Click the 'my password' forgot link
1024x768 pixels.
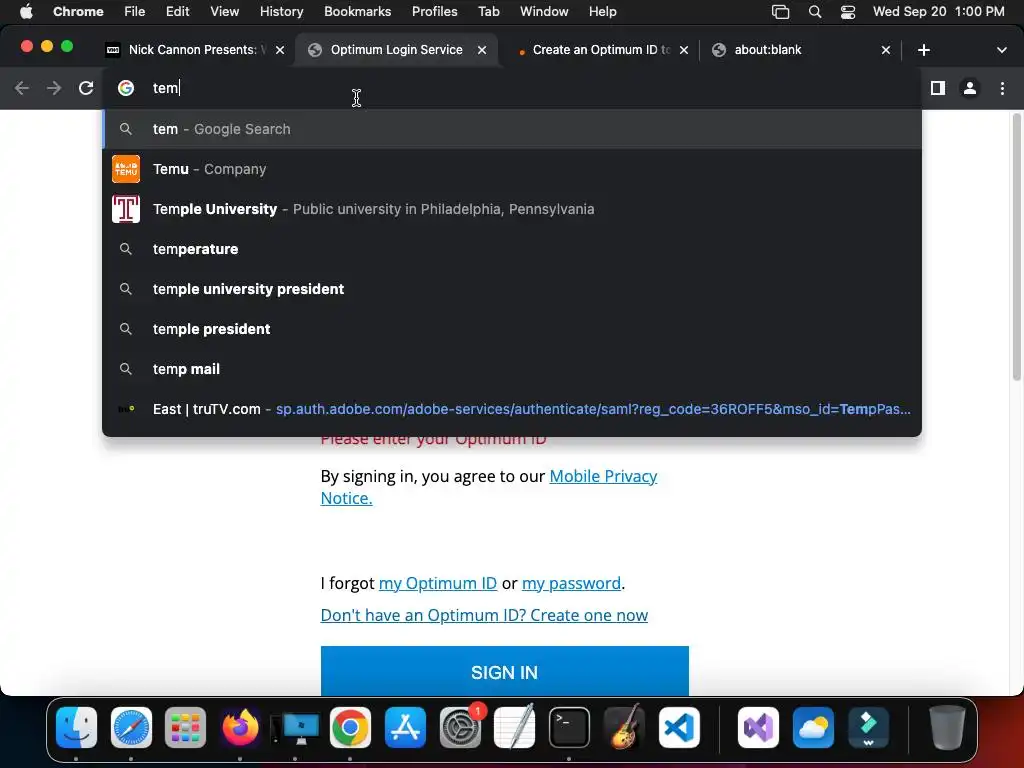[571, 583]
